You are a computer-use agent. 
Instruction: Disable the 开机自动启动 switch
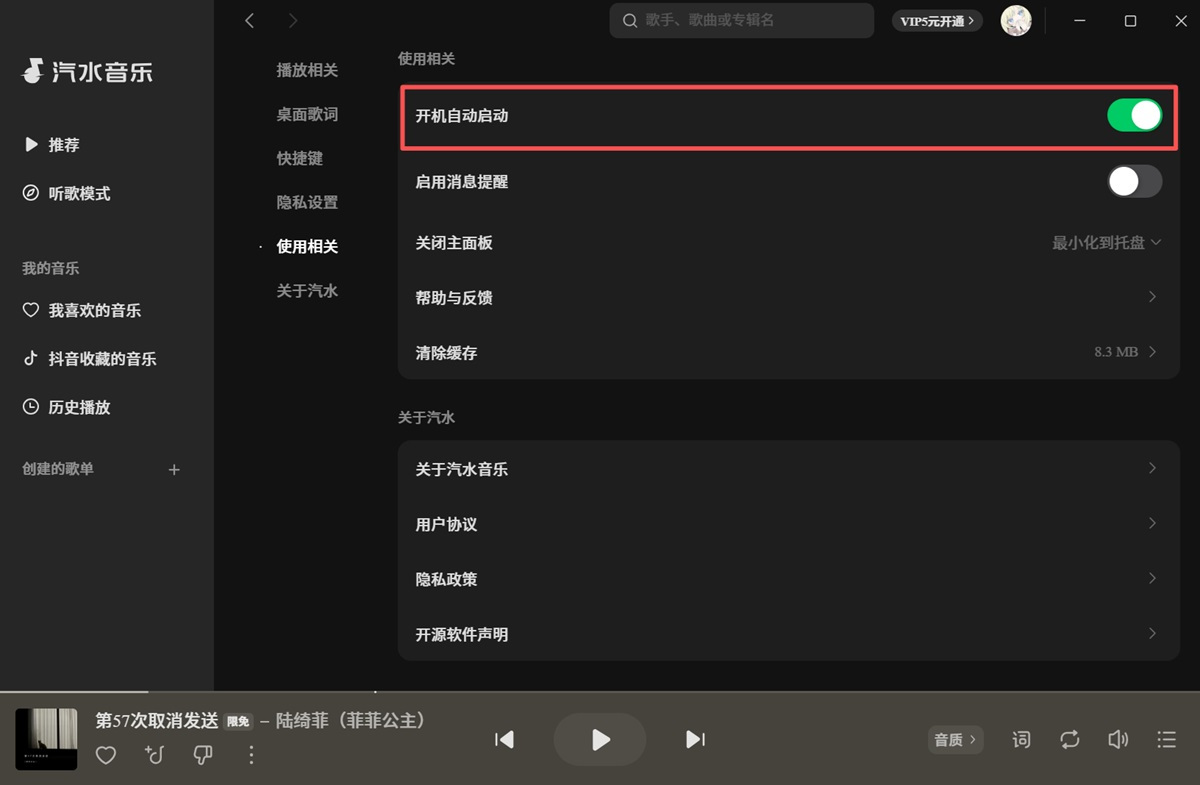point(1134,115)
